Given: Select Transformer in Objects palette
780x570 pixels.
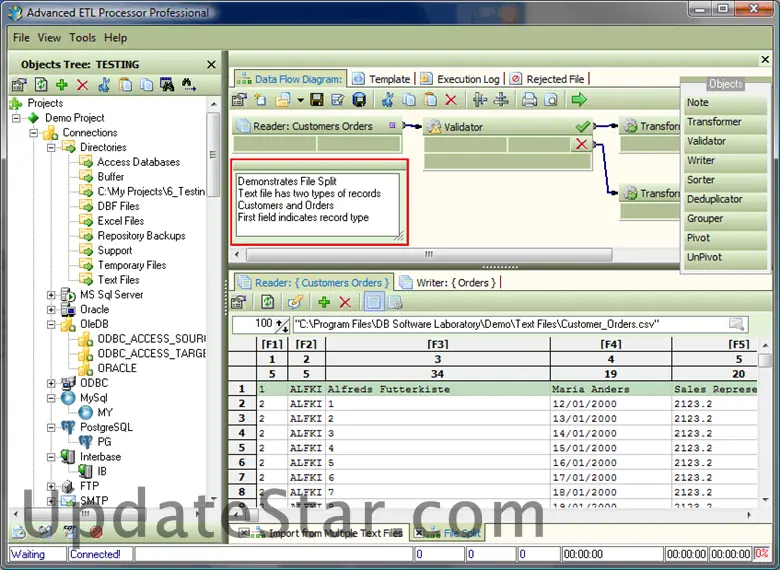Looking at the screenshot, I should 724,122.
